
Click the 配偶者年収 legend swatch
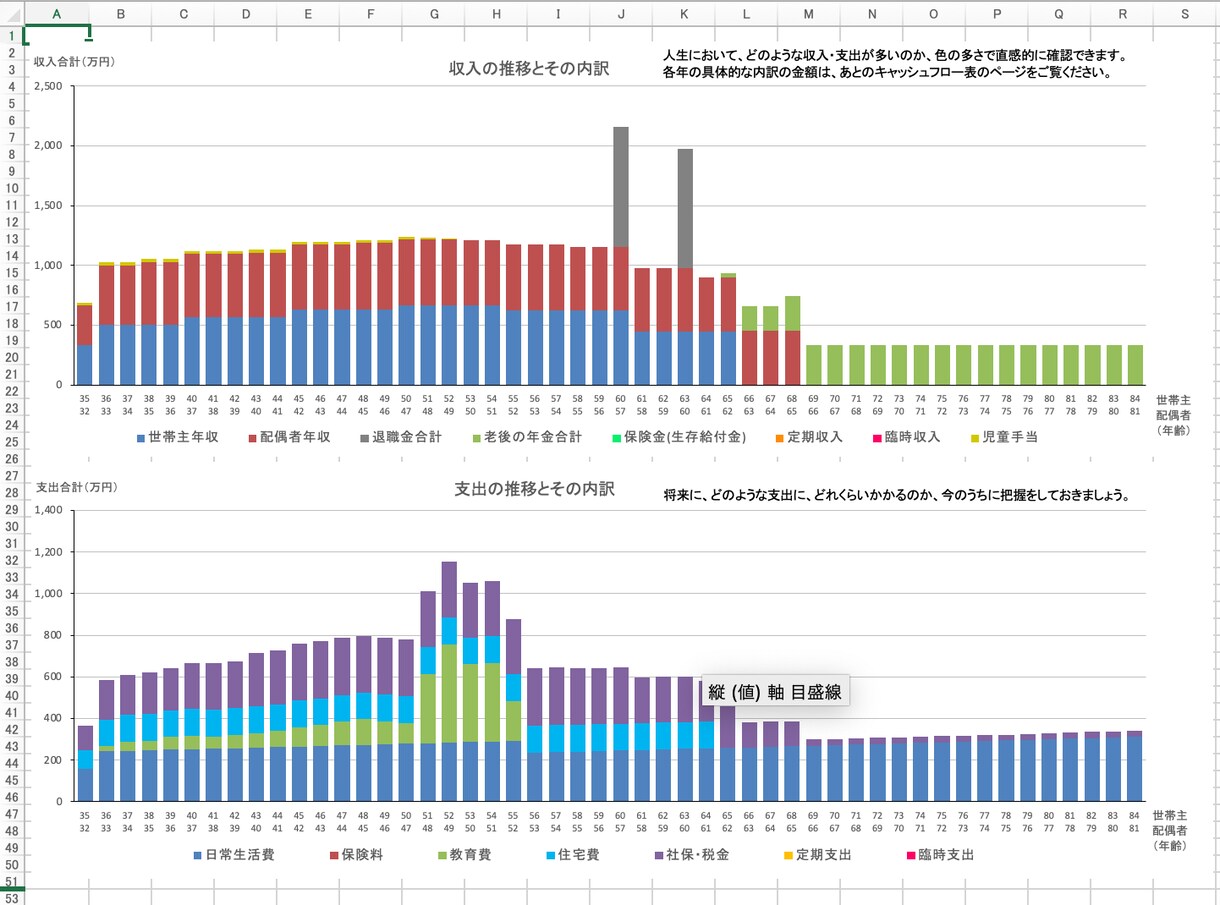coord(251,437)
